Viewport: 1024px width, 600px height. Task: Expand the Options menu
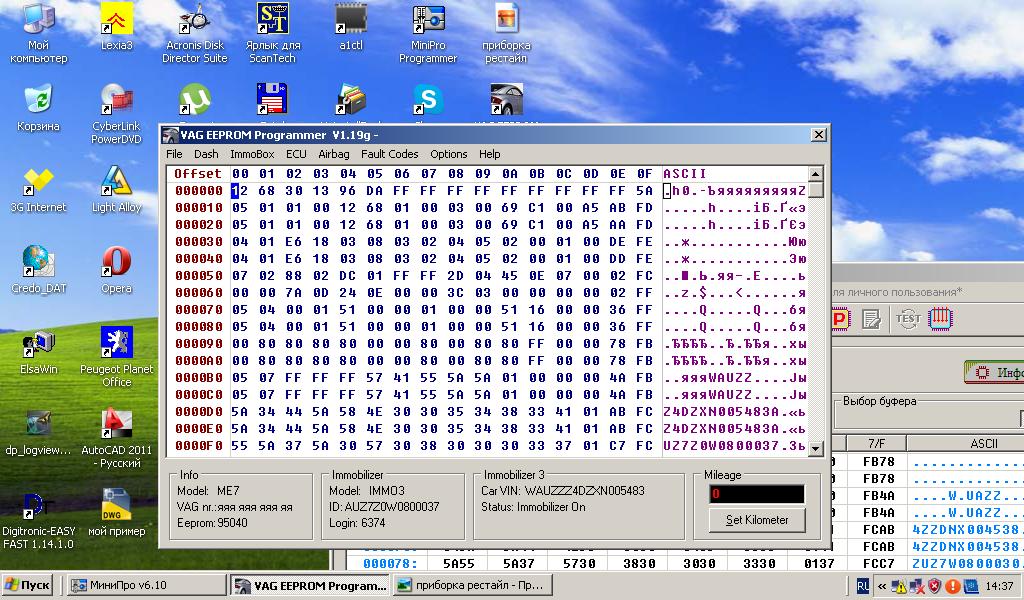pos(449,154)
